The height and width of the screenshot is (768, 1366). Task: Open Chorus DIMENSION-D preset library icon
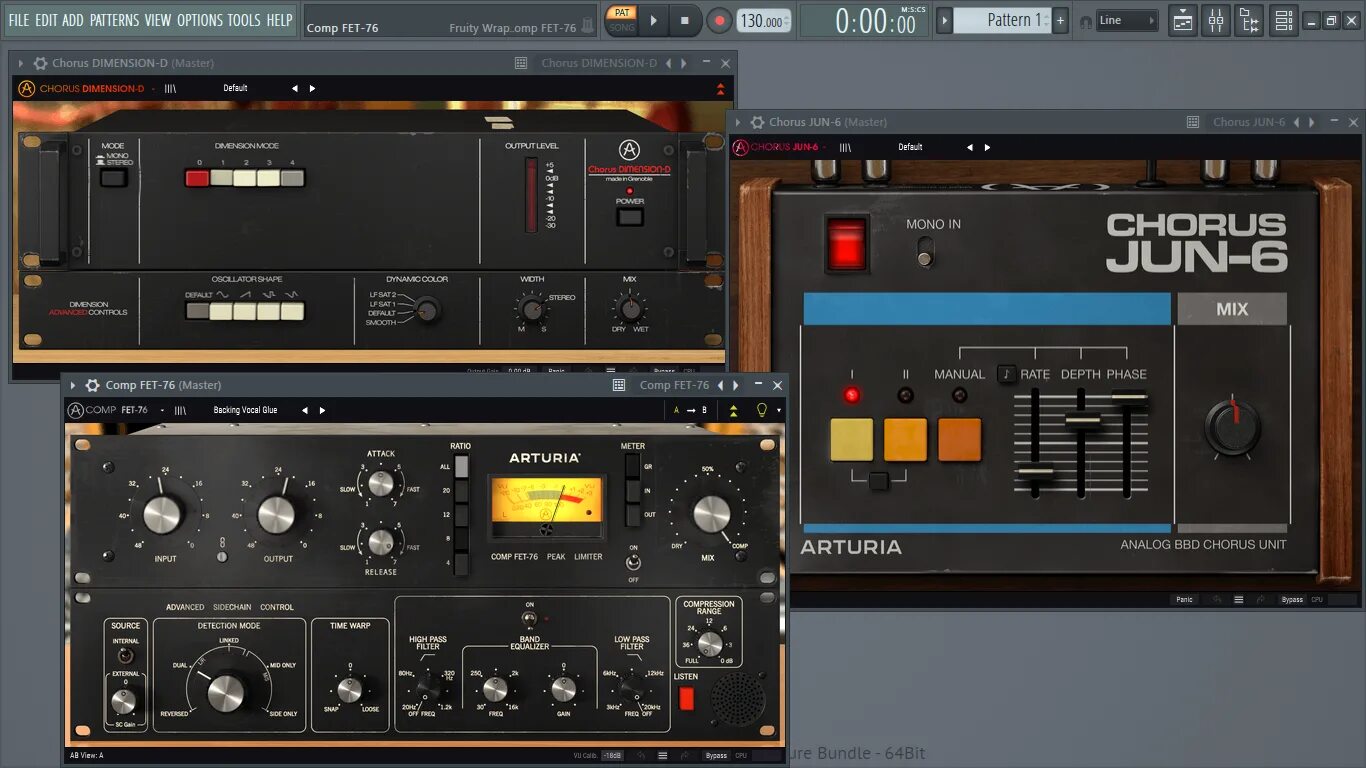tap(170, 88)
